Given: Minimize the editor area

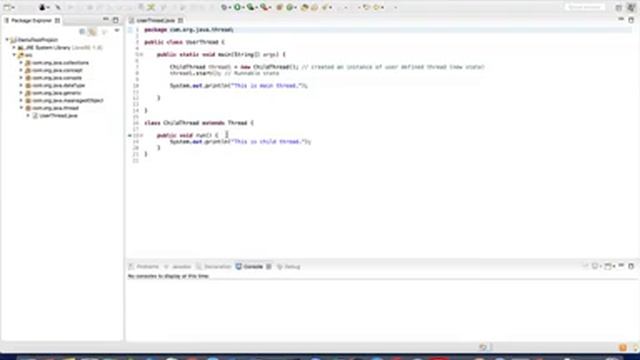Looking at the screenshot, I should 621,19.
